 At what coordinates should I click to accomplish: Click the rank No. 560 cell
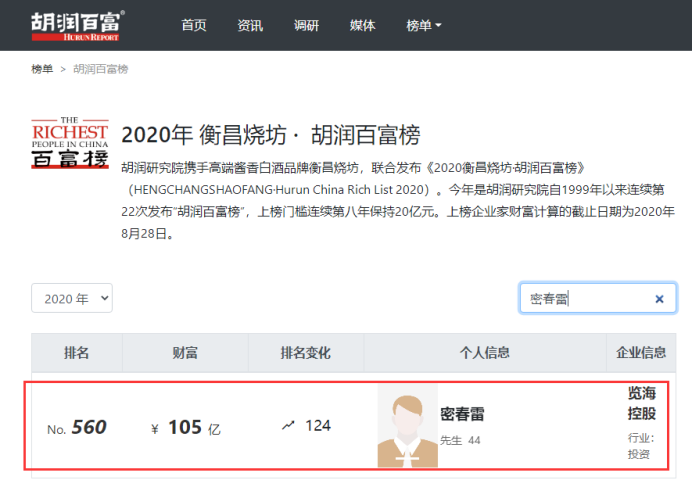click(77, 427)
